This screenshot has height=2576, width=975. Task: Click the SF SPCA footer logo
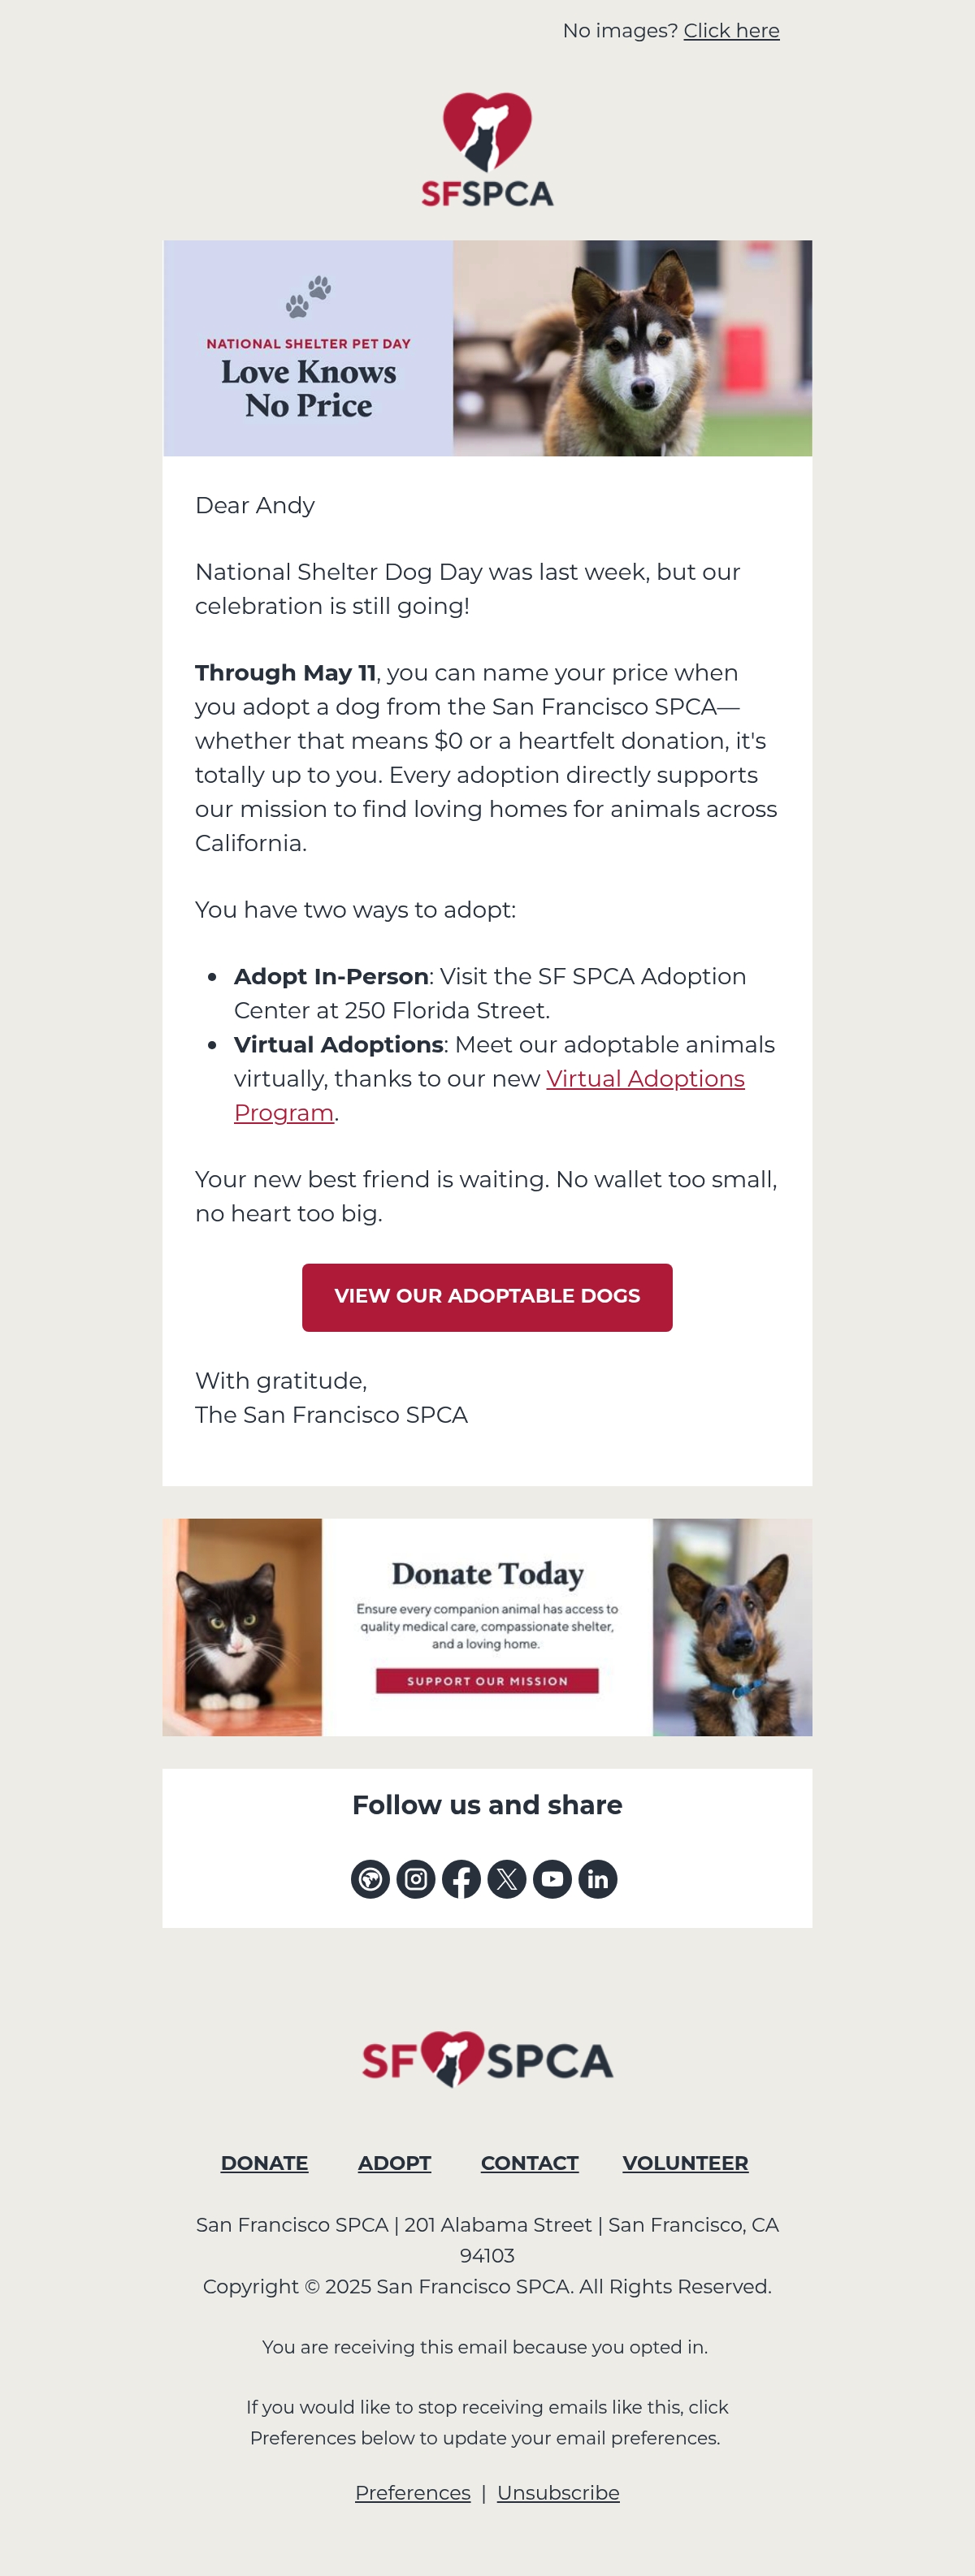tap(487, 2059)
